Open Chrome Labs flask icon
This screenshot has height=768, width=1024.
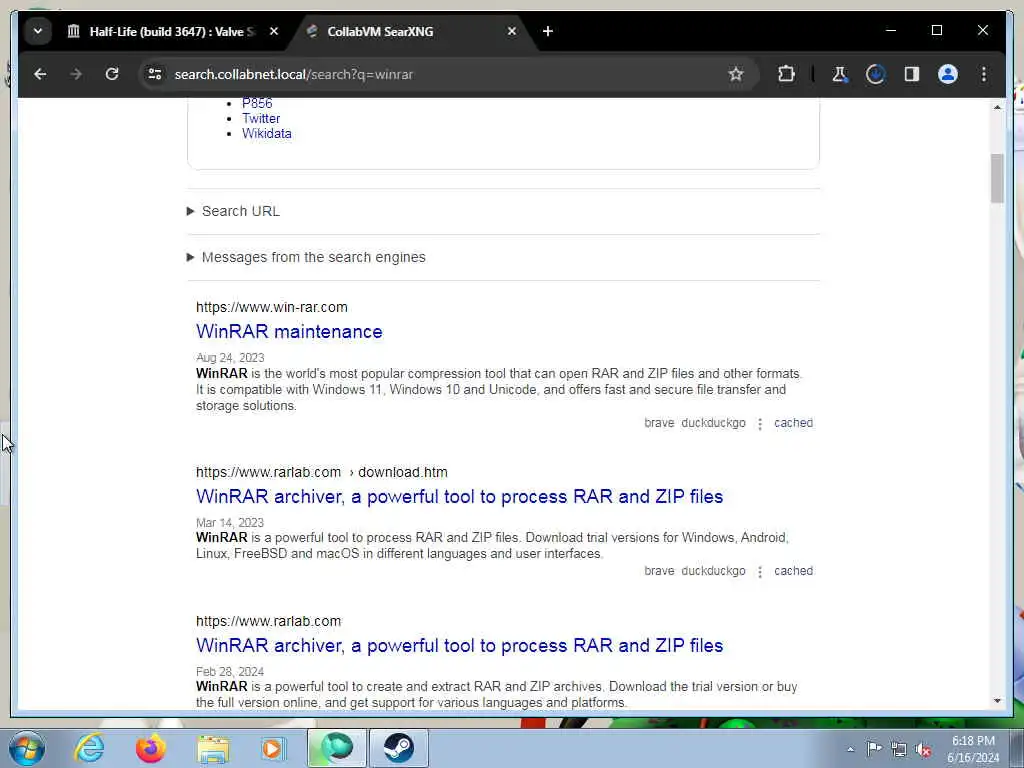(839, 74)
